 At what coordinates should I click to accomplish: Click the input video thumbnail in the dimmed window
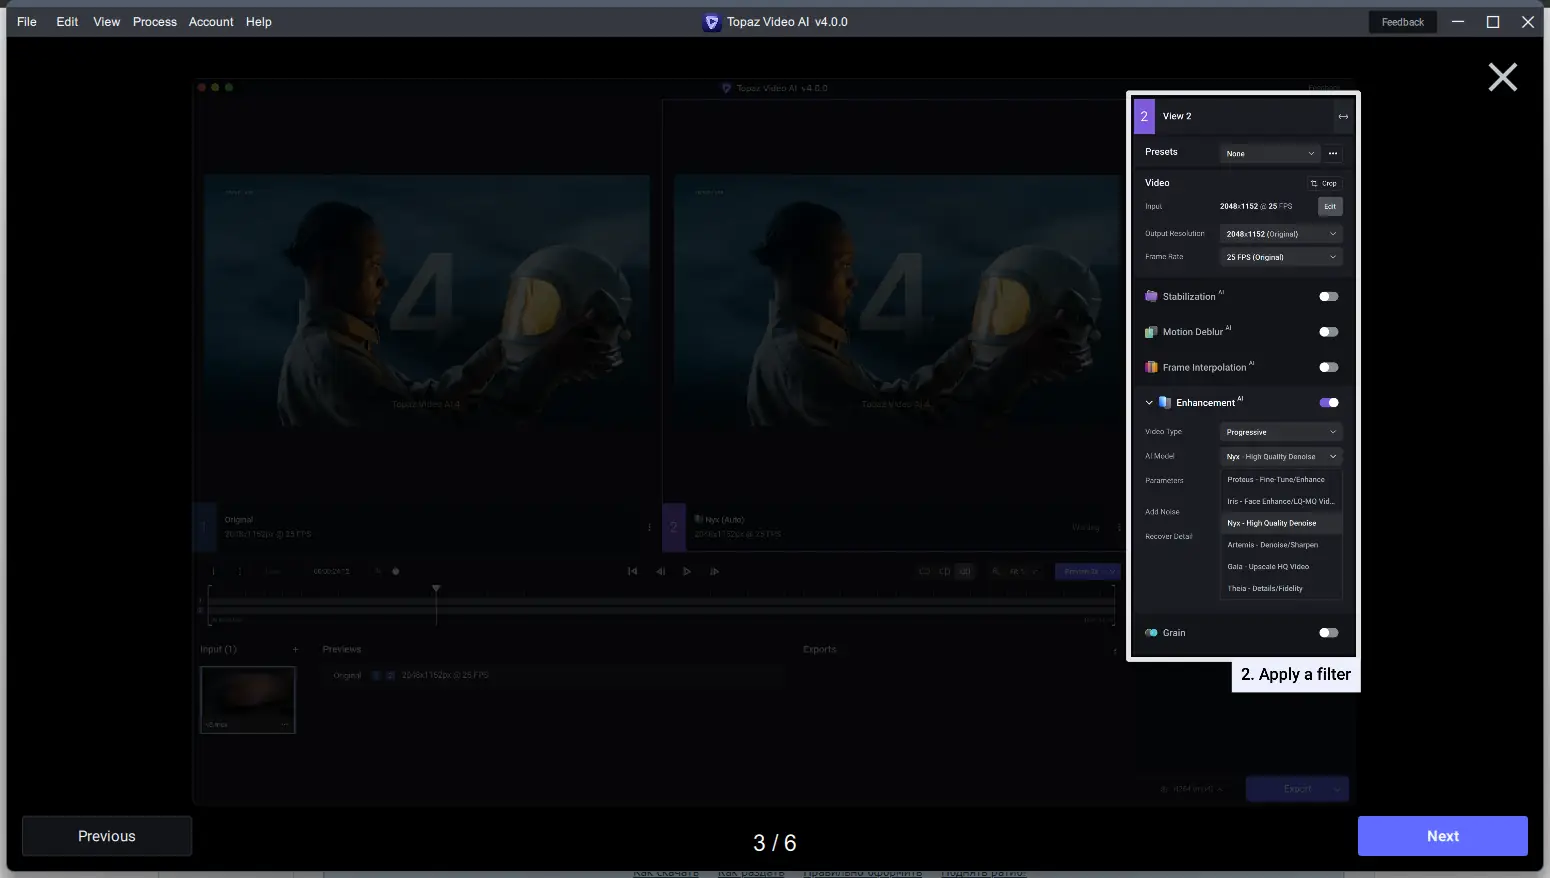pyautogui.click(x=248, y=700)
